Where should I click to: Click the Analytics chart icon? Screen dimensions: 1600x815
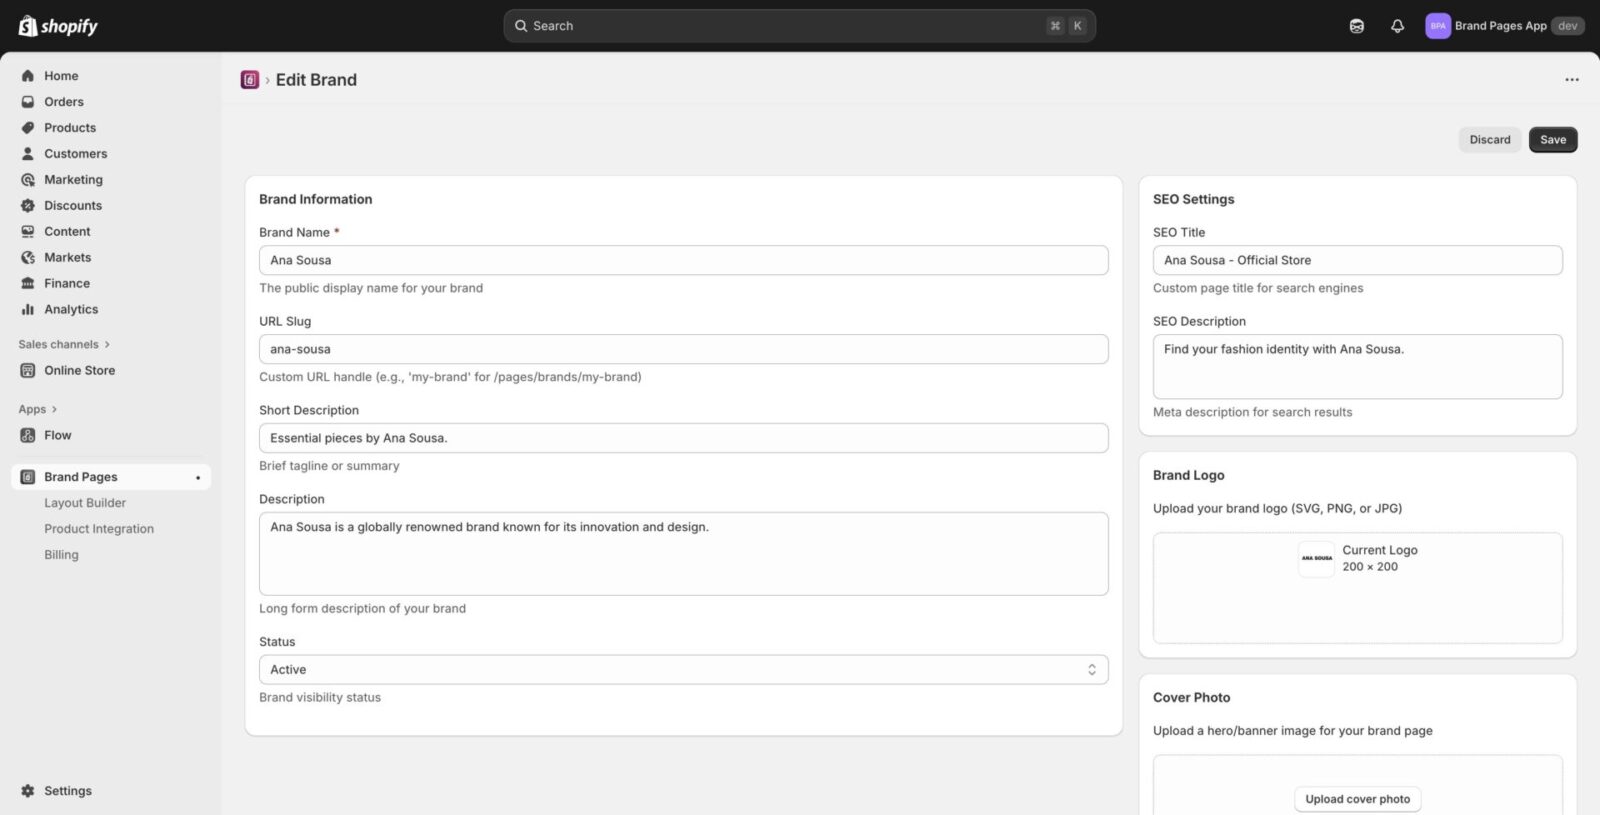tap(28, 310)
